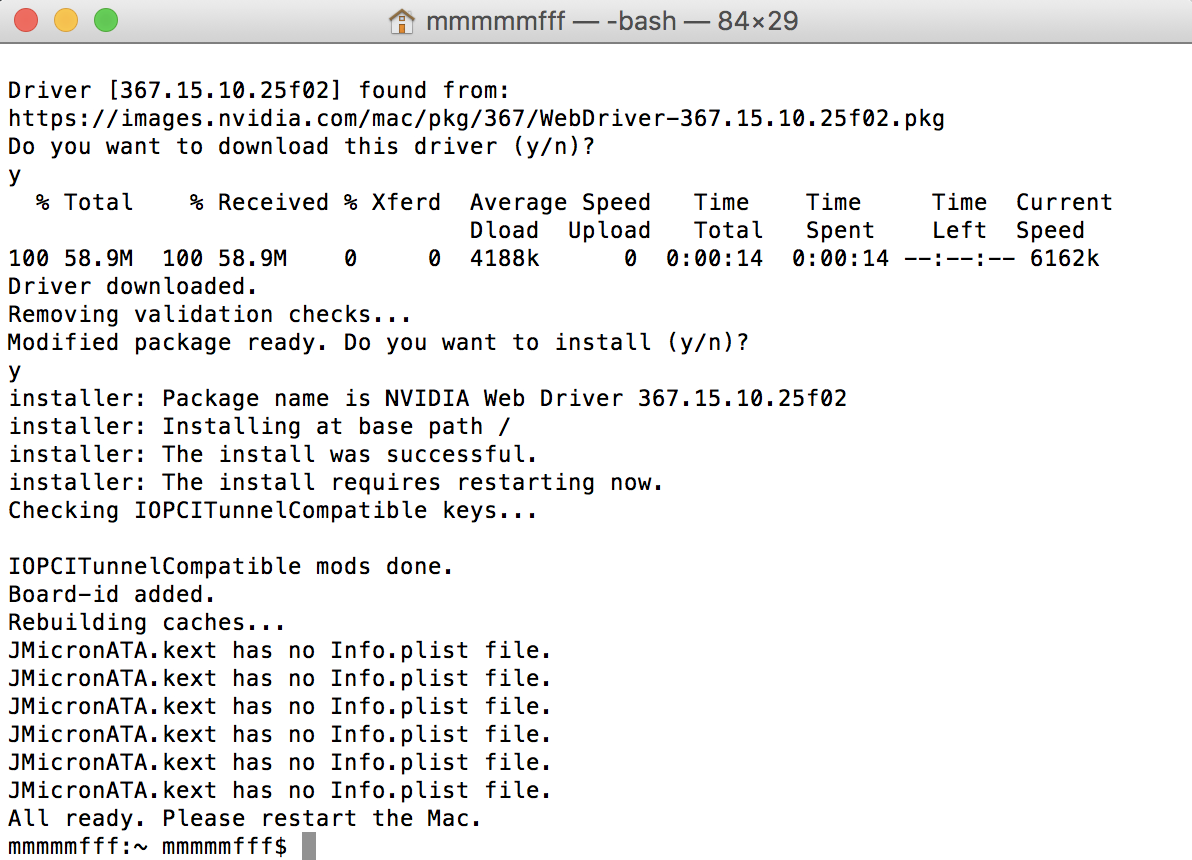The image size is (1192, 860).
Task: Click the "Modified package ready" install prompt line
Action: [x=378, y=343]
